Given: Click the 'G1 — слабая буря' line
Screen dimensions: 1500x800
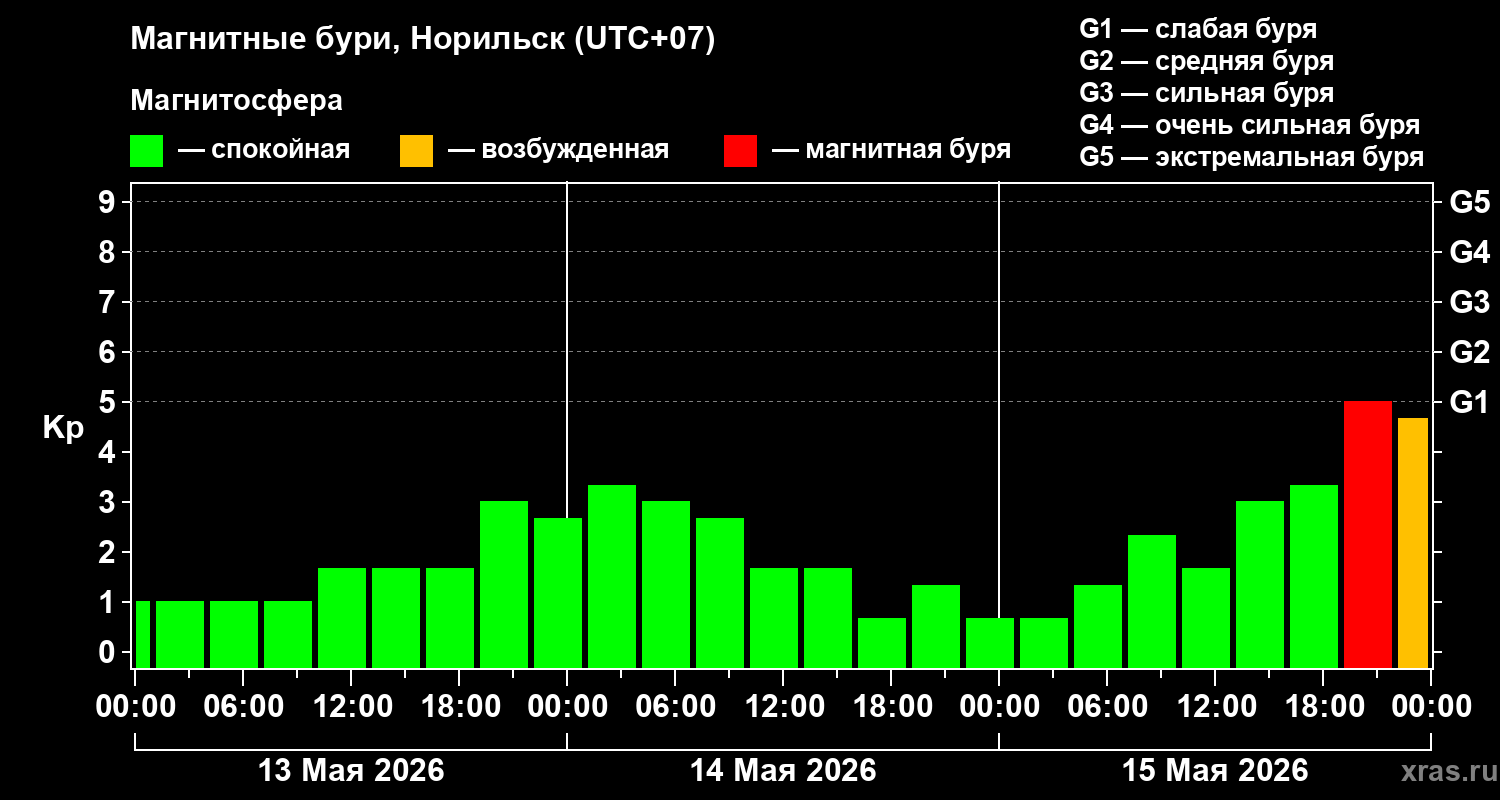Looking at the screenshot, I should [x=1198, y=28].
